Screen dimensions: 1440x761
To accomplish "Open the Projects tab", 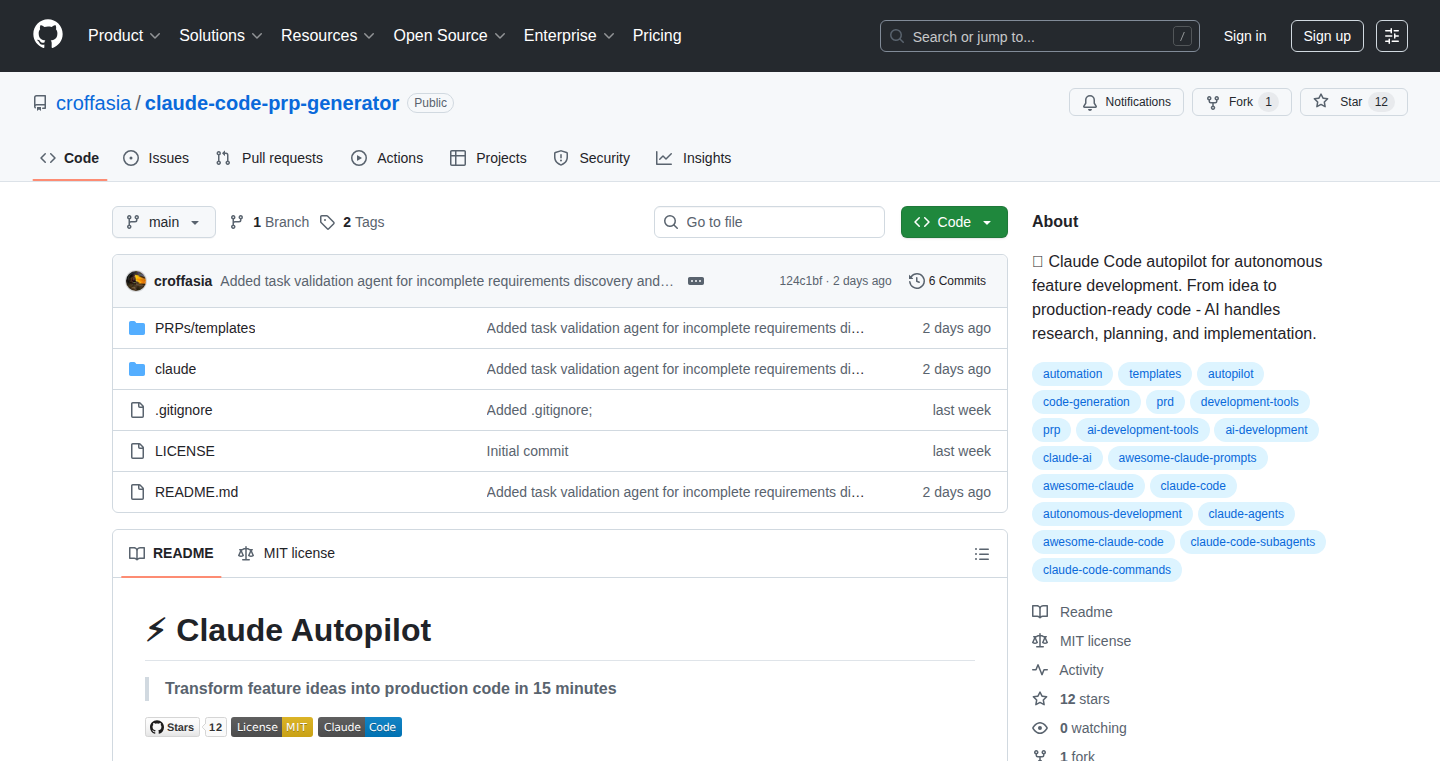I will click(488, 158).
